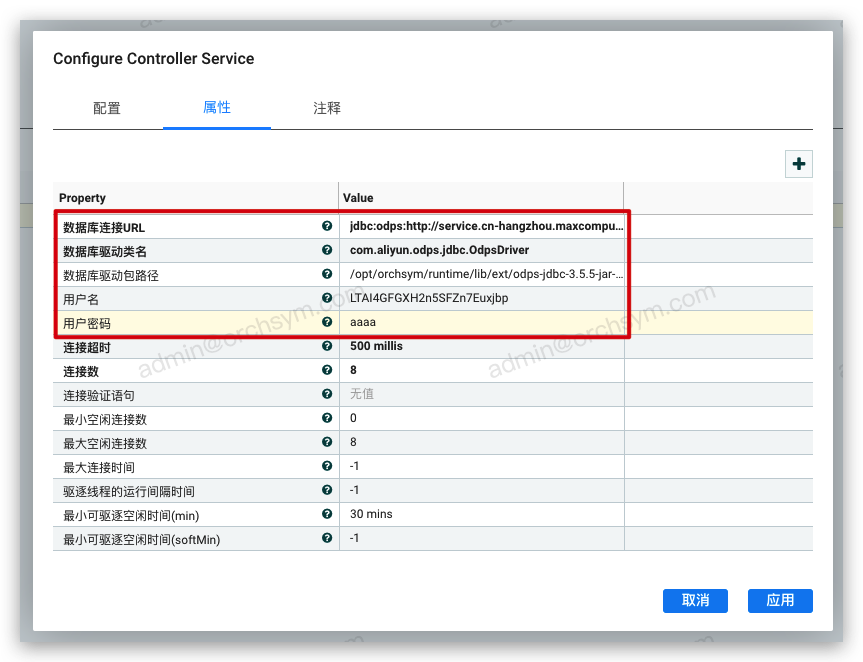Open the 注释 tab
The height and width of the screenshot is (662, 863).
[327, 108]
